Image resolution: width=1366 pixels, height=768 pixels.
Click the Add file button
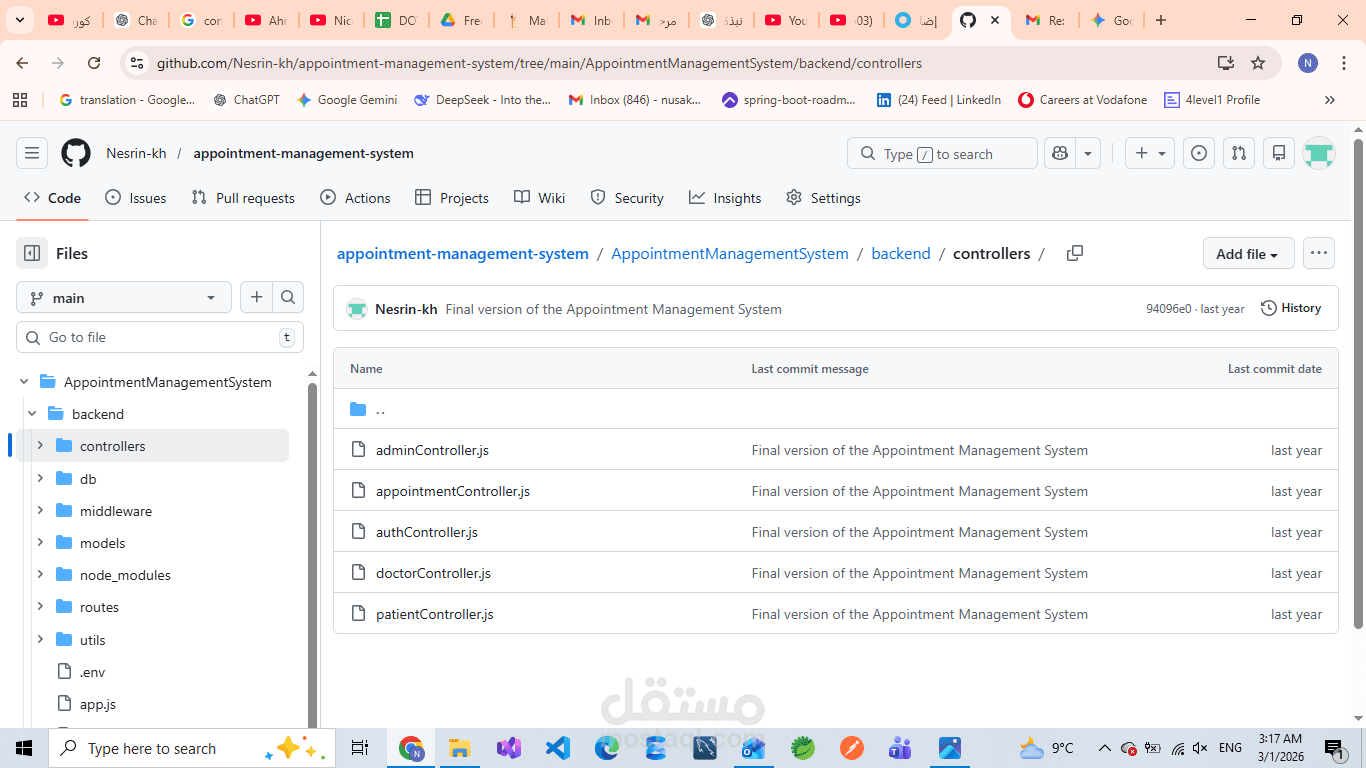[x=1248, y=253]
